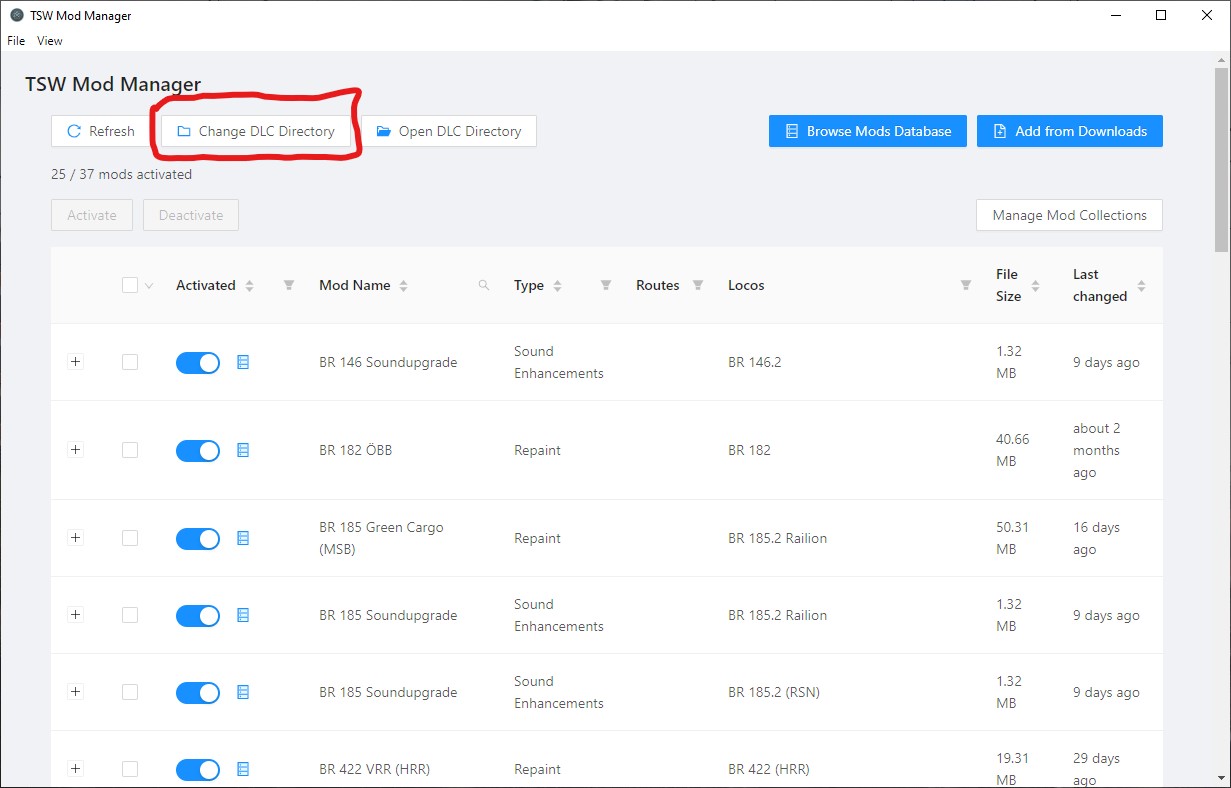Click the vertical scrollbar on the right
The image size is (1231, 788).
point(1221,160)
